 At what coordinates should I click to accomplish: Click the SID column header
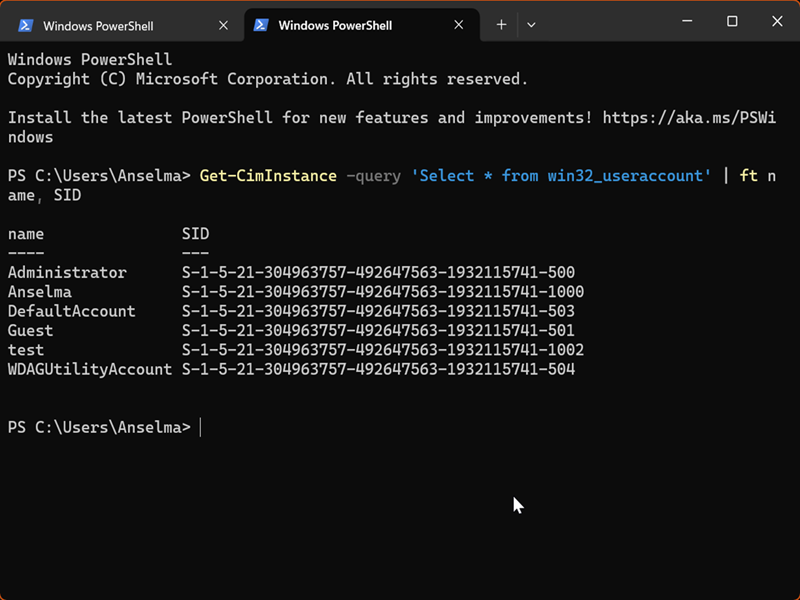(x=195, y=234)
